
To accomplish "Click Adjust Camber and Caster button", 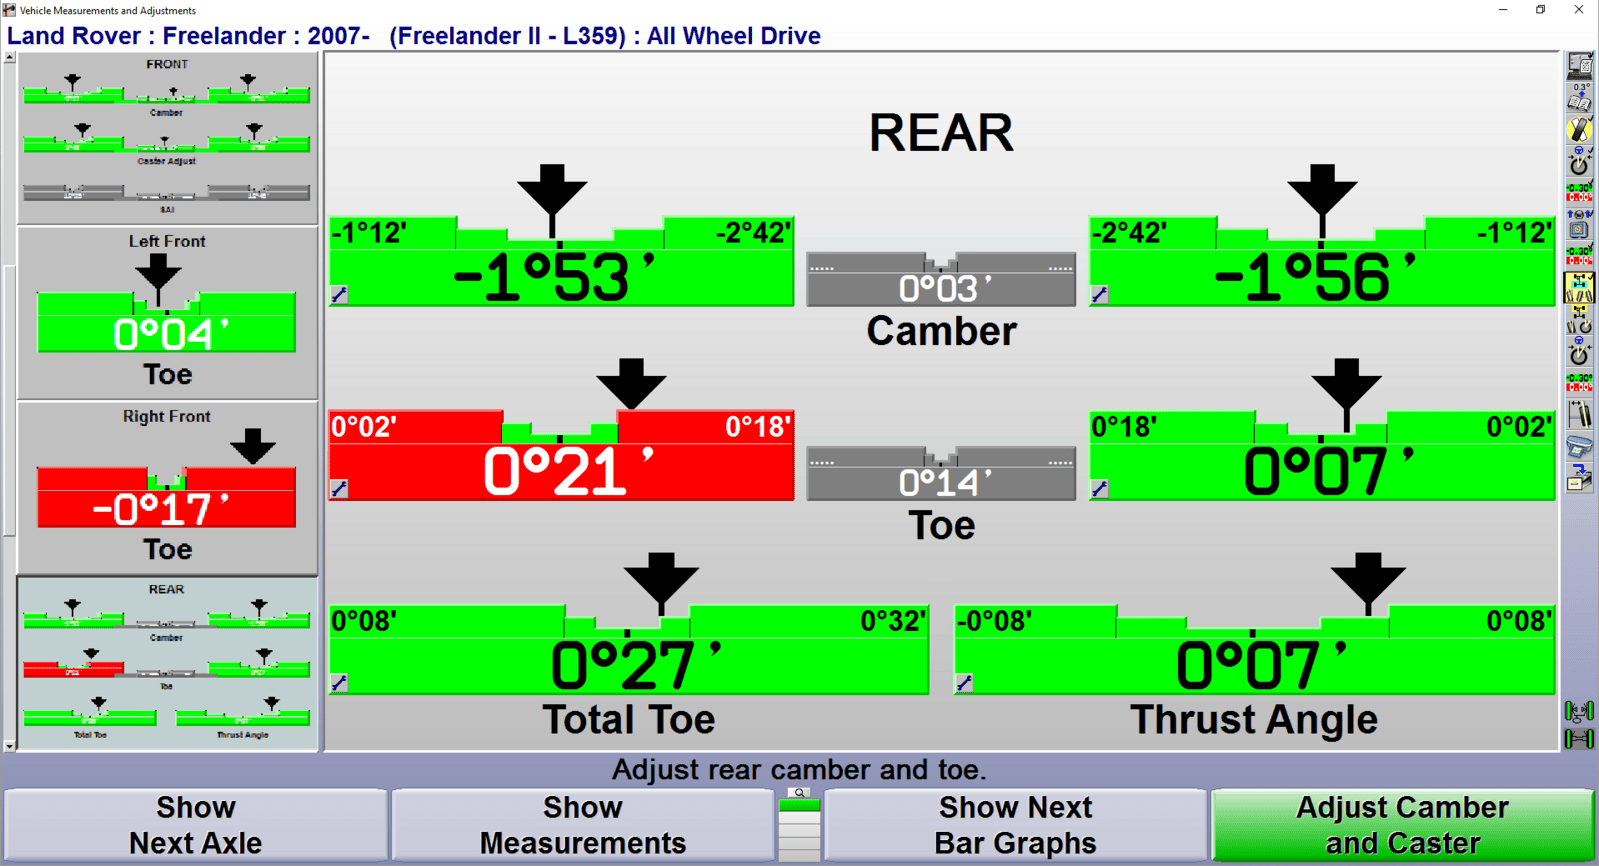I will 1402,825.
